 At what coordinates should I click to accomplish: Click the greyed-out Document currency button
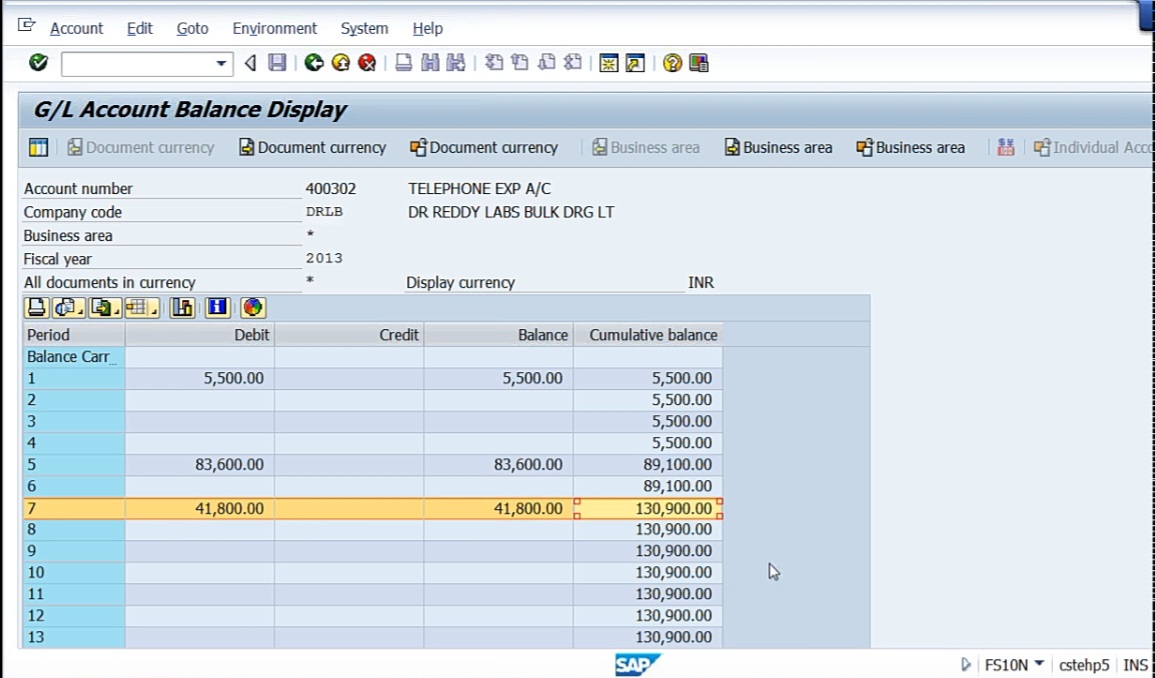click(141, 147)
